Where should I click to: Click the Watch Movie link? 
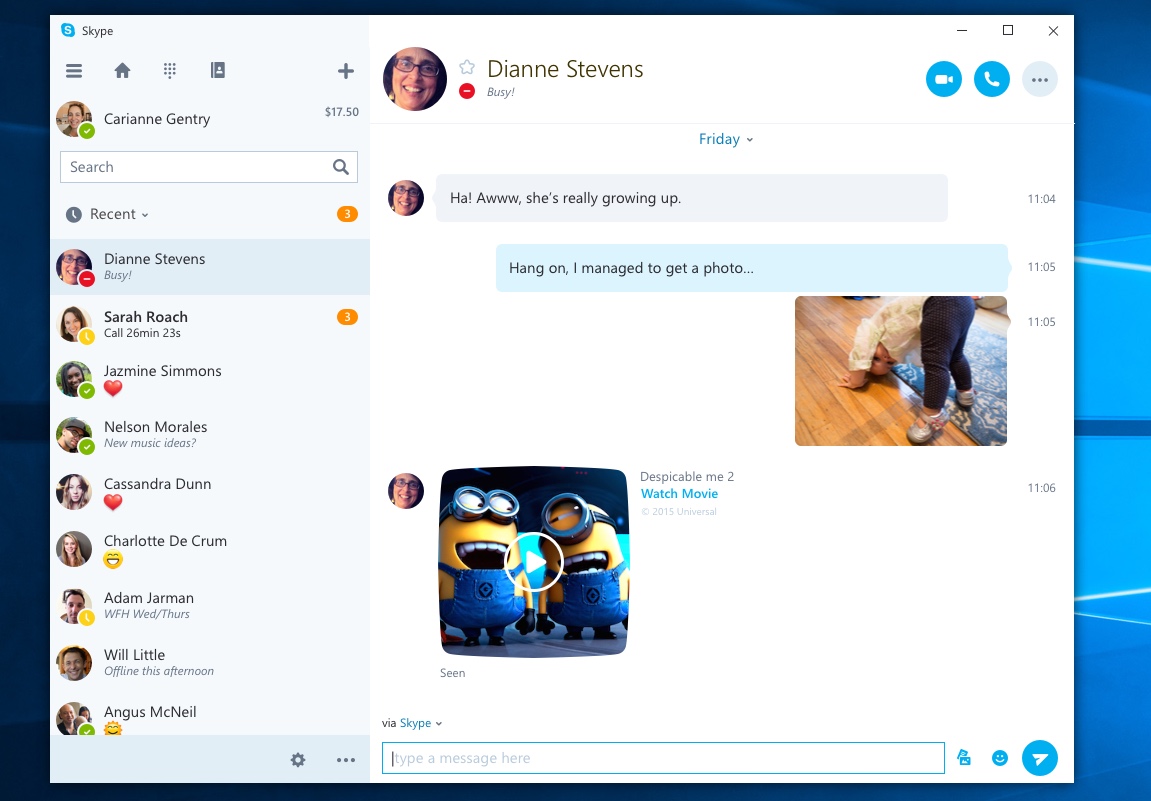pos(679,494)
